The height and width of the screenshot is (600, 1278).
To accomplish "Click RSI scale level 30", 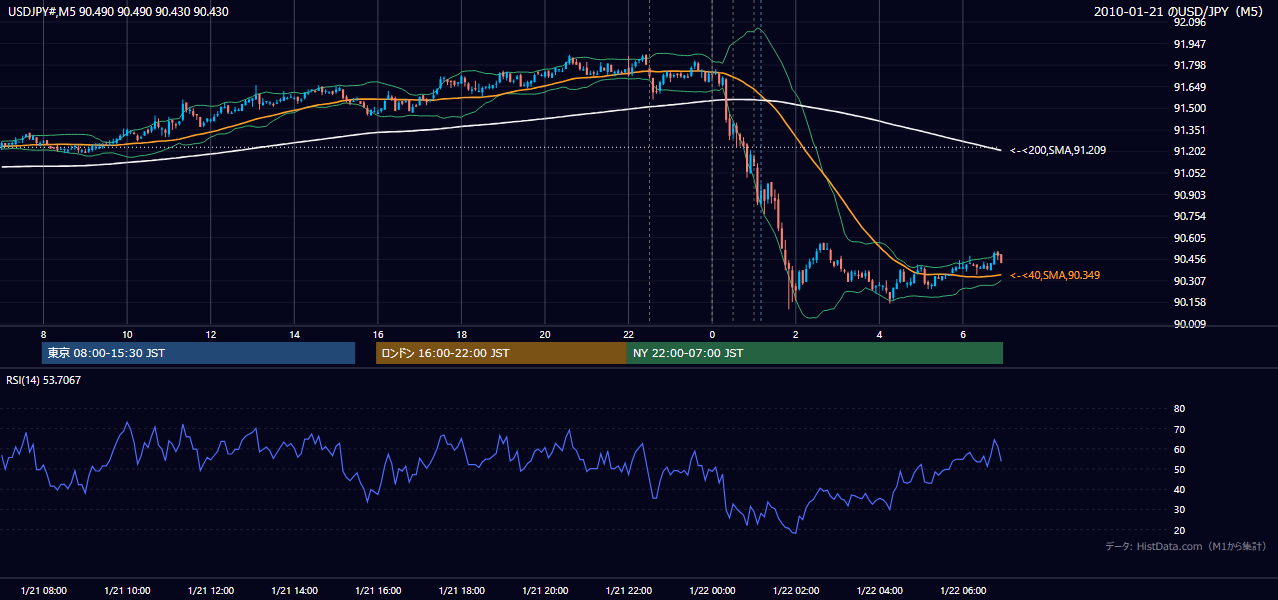I will click(x=1180, y=510).
